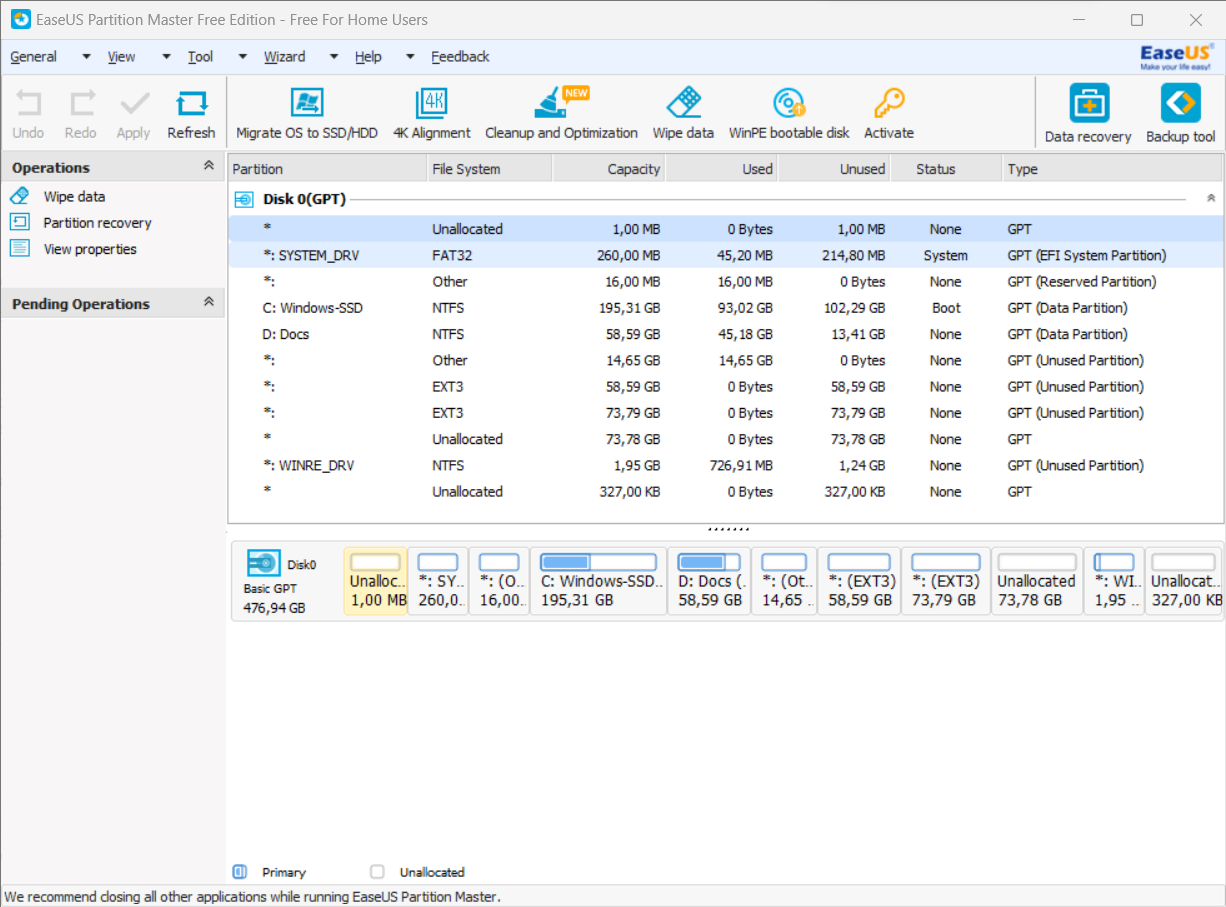
Task: Click the Unallocated legend box
Action: pyautogui.click(x=377, y=872)
